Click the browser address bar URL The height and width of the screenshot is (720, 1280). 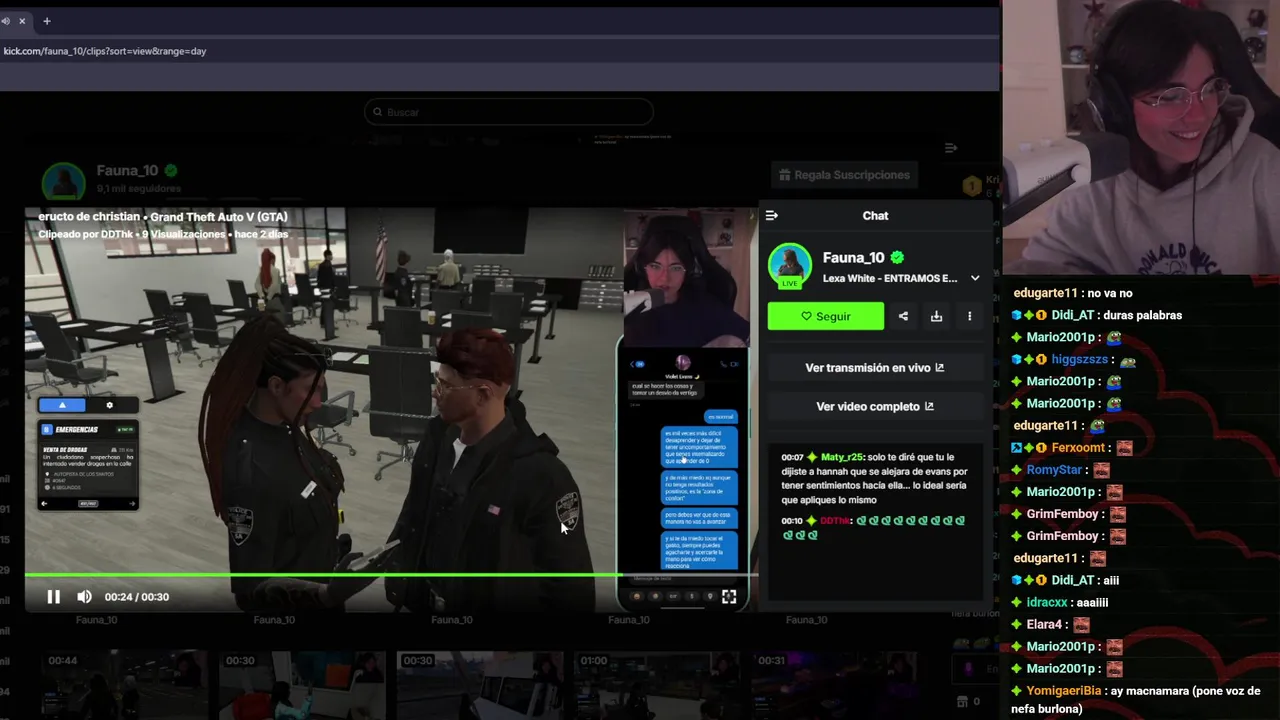pyautogui.click(x=105, y=51)
